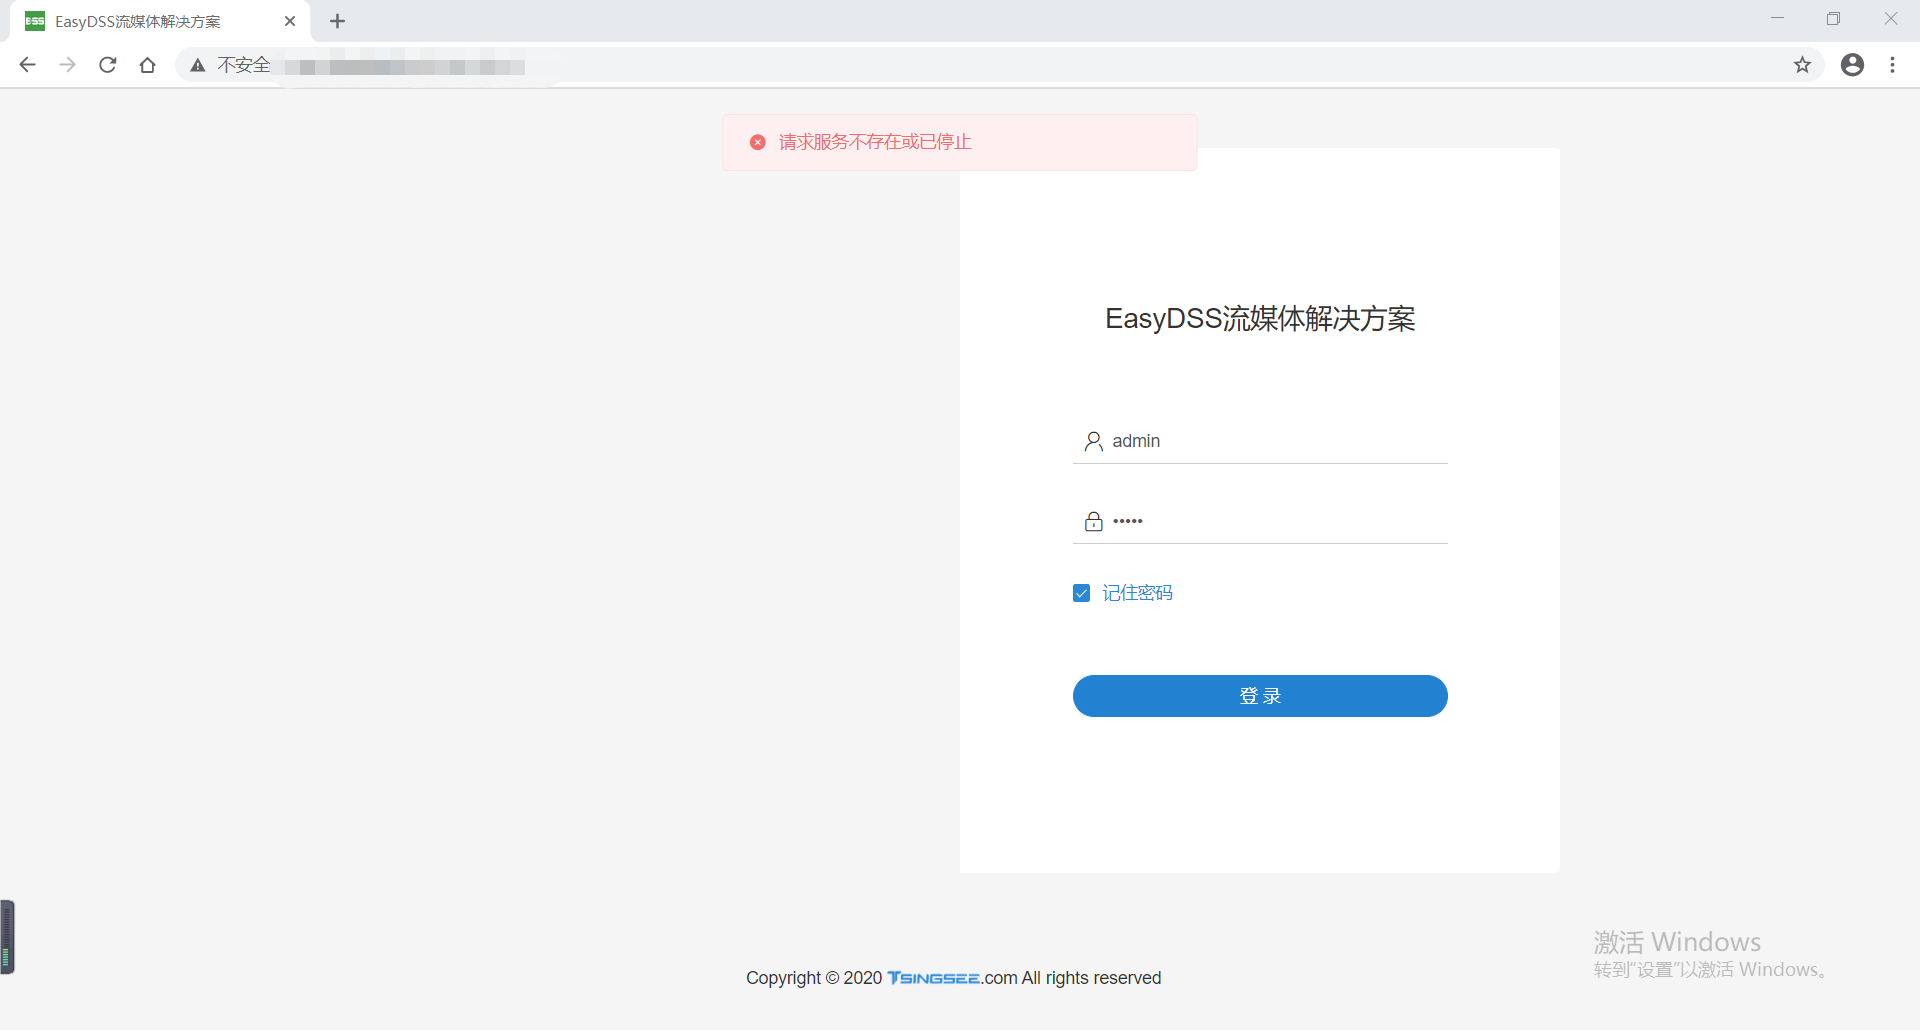Open the Chrome three-dot menu
The height and width of the screenshot is (1030, 1920).
pyautogui.click(x=1892, y=65)
